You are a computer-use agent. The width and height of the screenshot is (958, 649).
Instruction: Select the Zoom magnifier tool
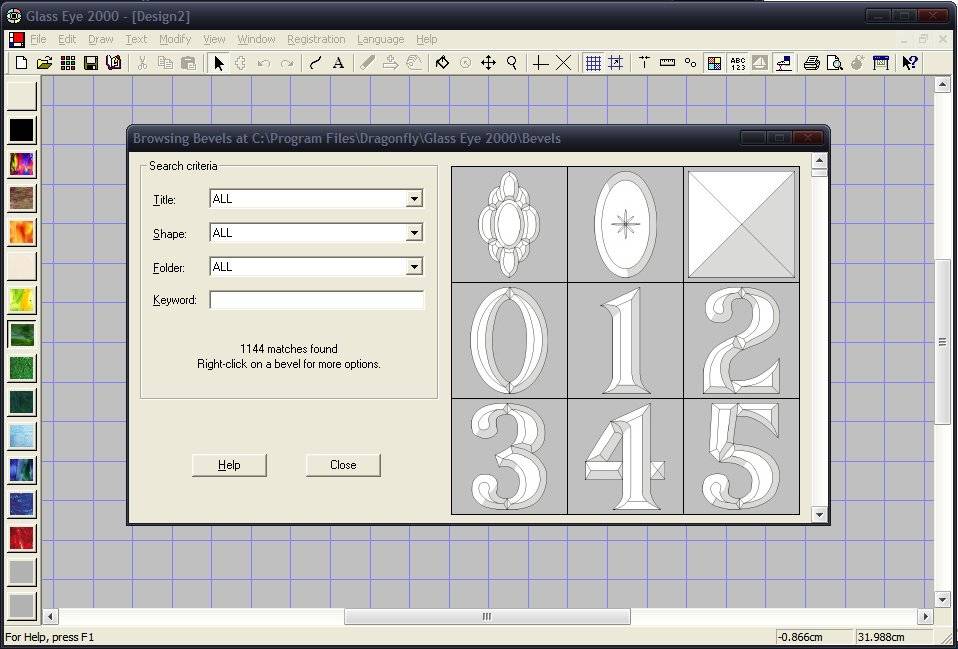click(x=512, y=62)
